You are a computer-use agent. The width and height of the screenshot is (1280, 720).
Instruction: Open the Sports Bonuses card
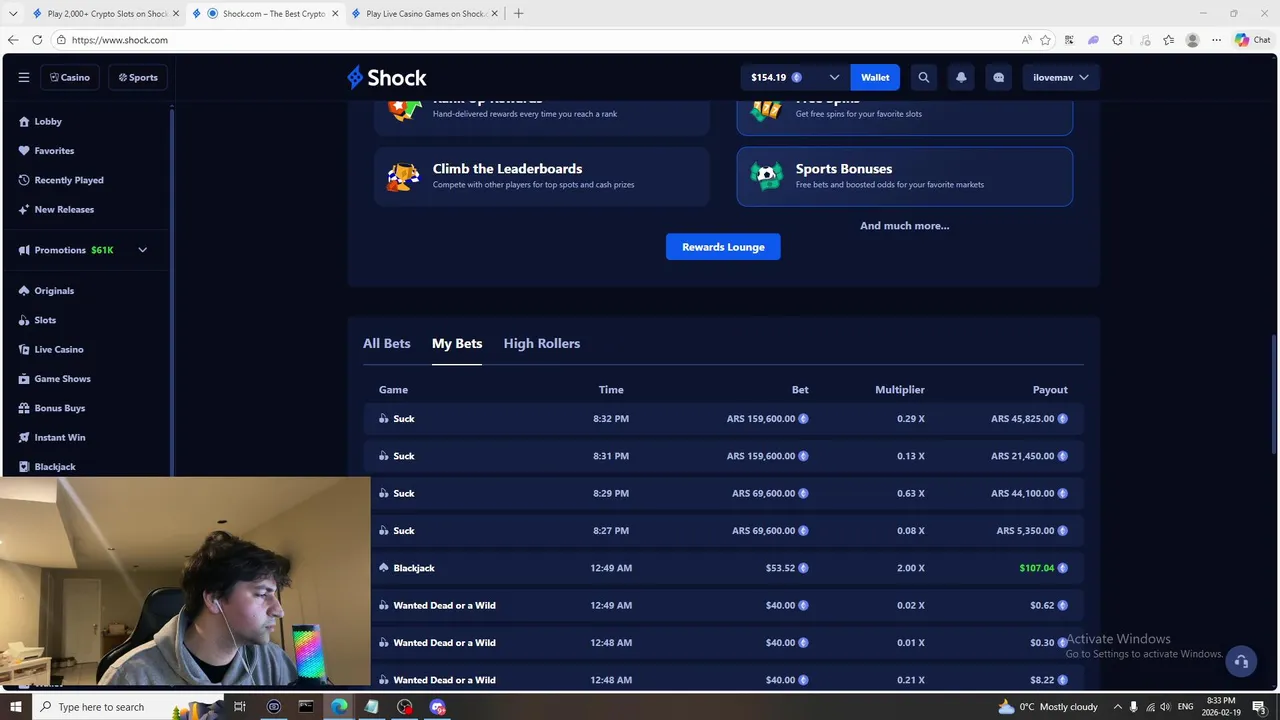click(905, 177)
